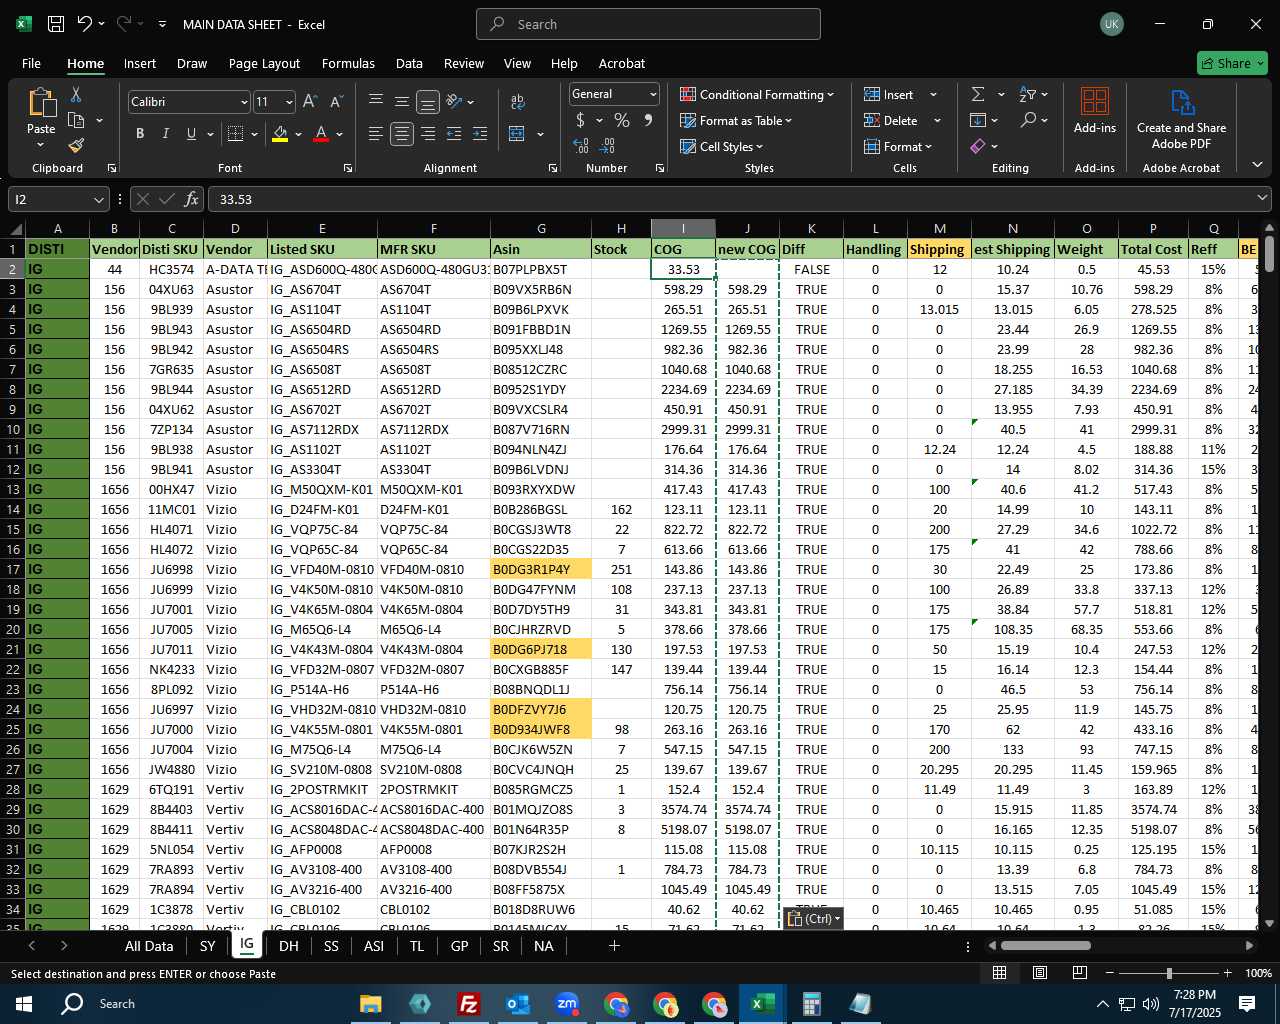Click the Copy icon in Clipboard group
The height and width of the screenshot is (1024, 1280).
click(76, 121)
